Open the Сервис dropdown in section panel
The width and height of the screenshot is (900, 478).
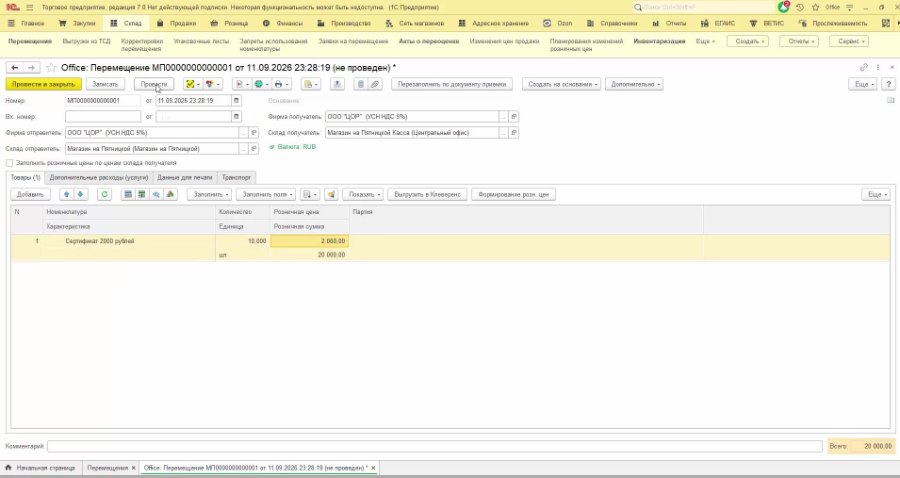click(849, 41)
